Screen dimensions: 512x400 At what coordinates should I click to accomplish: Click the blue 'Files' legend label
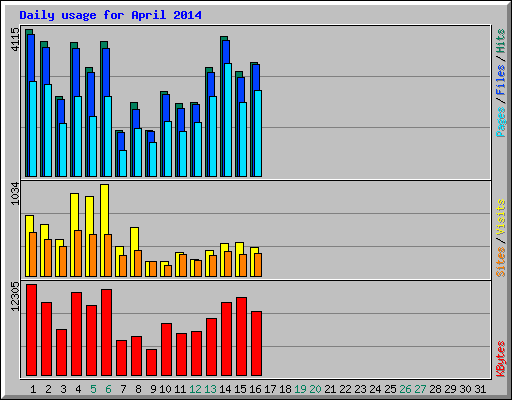click(500, 79)
